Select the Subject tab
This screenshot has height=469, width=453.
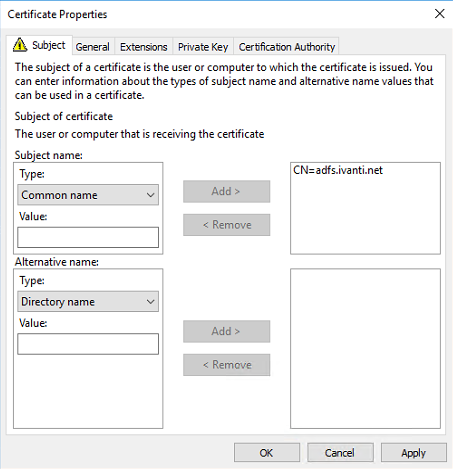39,45
